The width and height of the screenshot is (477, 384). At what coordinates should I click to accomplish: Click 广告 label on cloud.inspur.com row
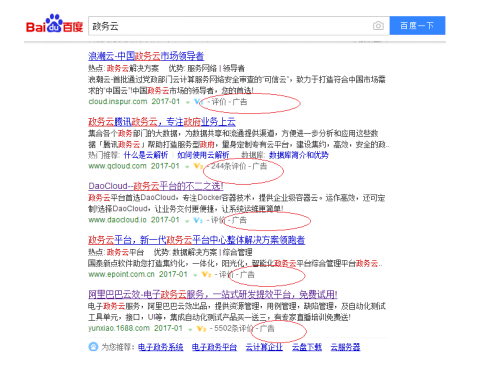(x=240, y=102)
